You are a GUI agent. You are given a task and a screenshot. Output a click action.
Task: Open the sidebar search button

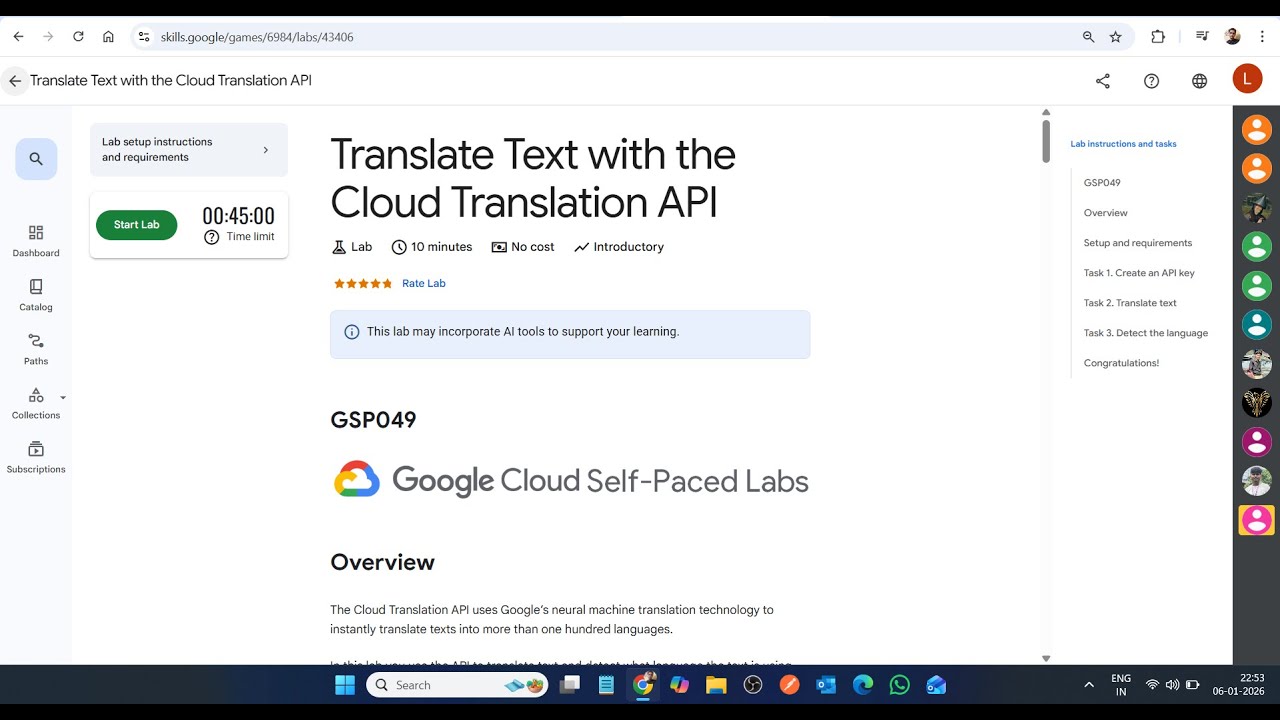36,159
